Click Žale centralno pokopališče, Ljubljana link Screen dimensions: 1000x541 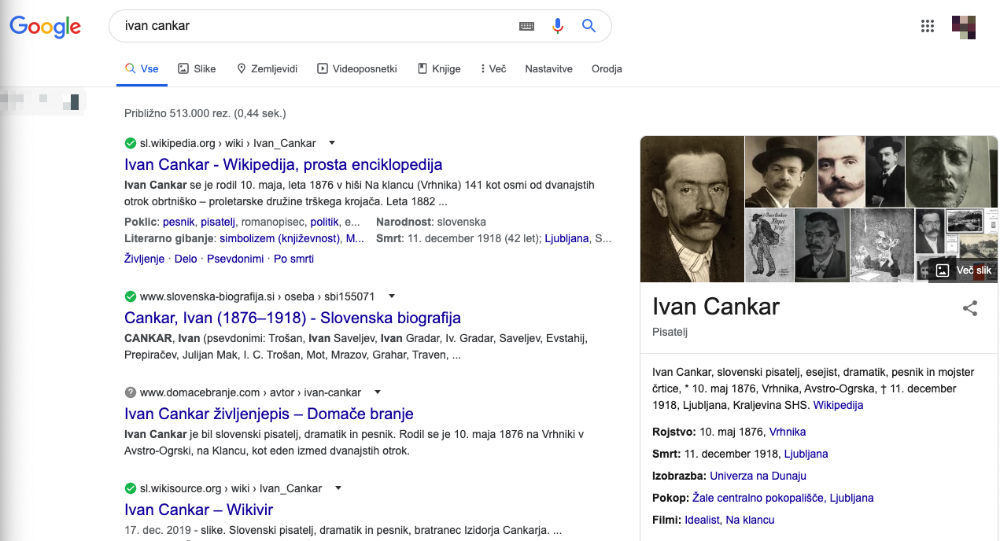(x=783, y=498)
